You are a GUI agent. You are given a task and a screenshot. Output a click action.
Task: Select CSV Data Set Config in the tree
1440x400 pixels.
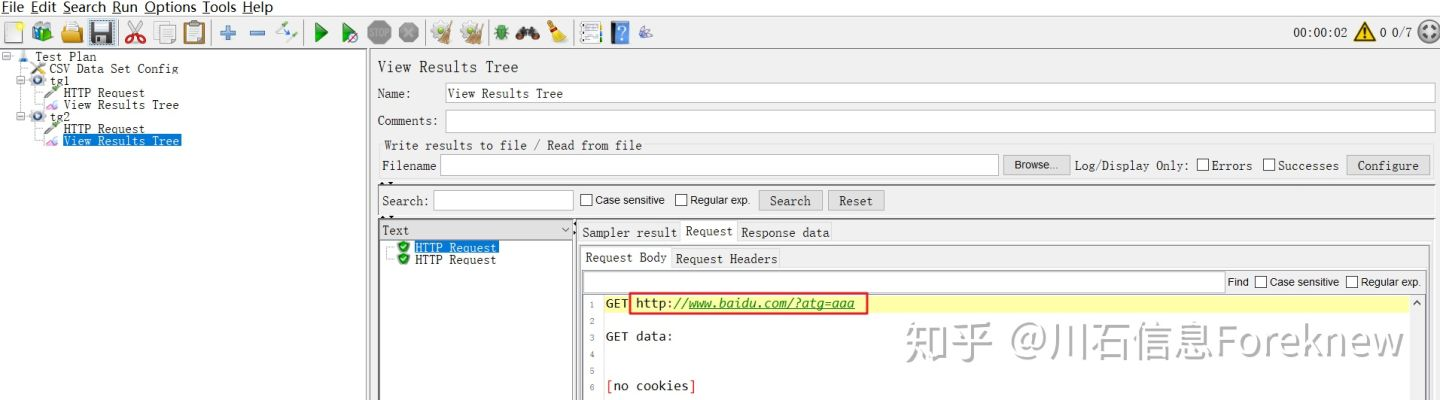click(x=114, y=69)
